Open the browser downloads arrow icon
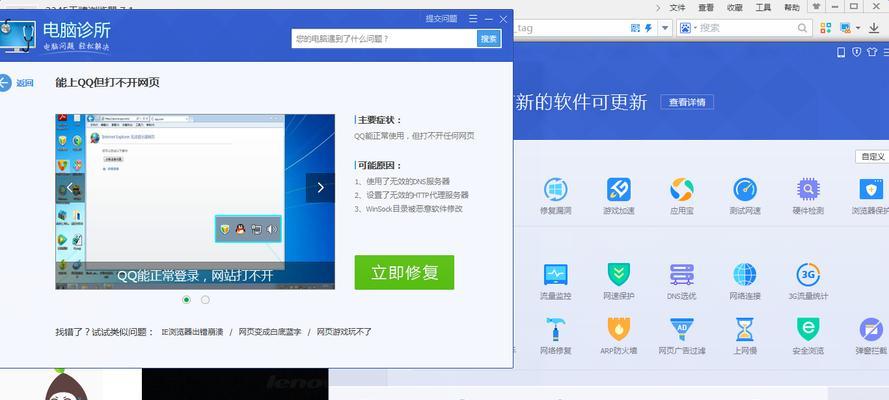The image size is (889, 400). click(876, 28)
